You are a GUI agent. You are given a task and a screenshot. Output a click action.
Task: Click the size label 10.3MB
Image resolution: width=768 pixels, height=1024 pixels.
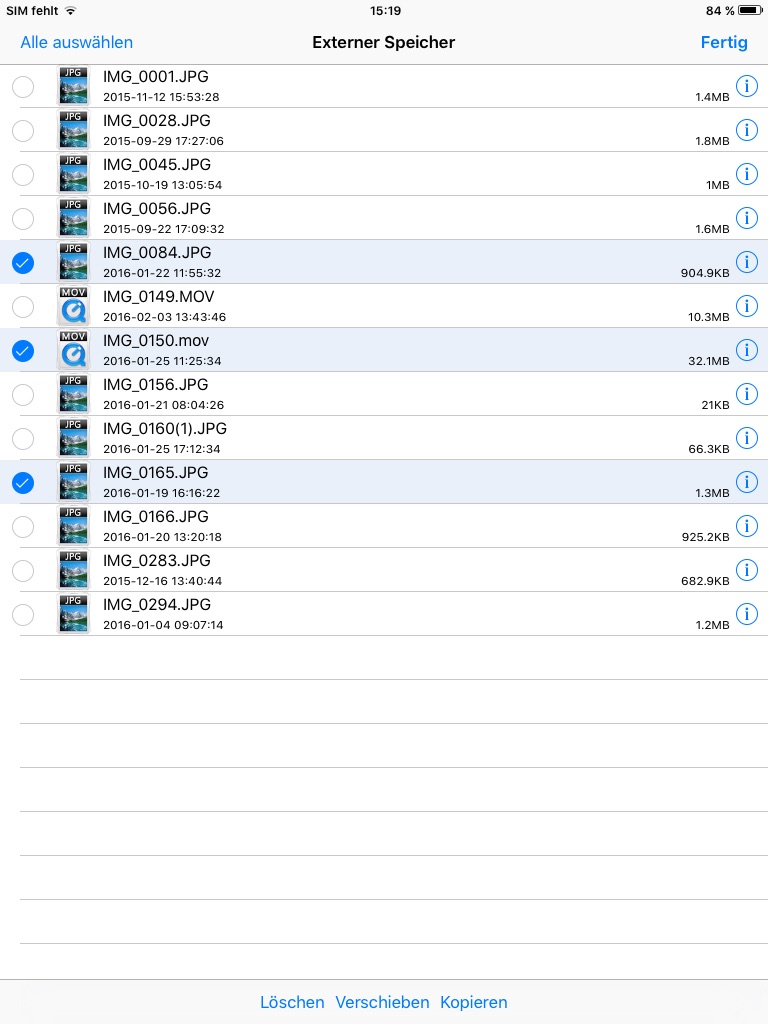(x=709, y=317)
